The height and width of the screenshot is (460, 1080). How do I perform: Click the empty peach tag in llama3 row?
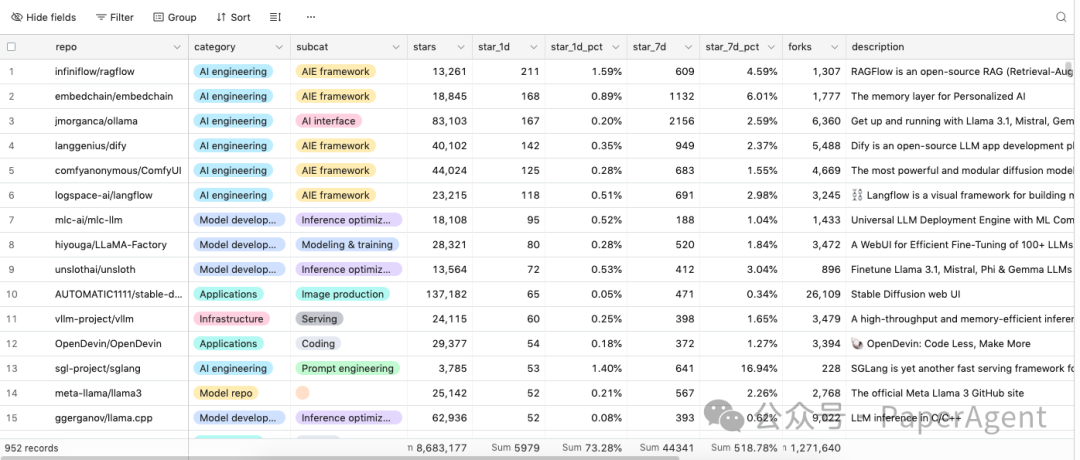tap(302, 394)
